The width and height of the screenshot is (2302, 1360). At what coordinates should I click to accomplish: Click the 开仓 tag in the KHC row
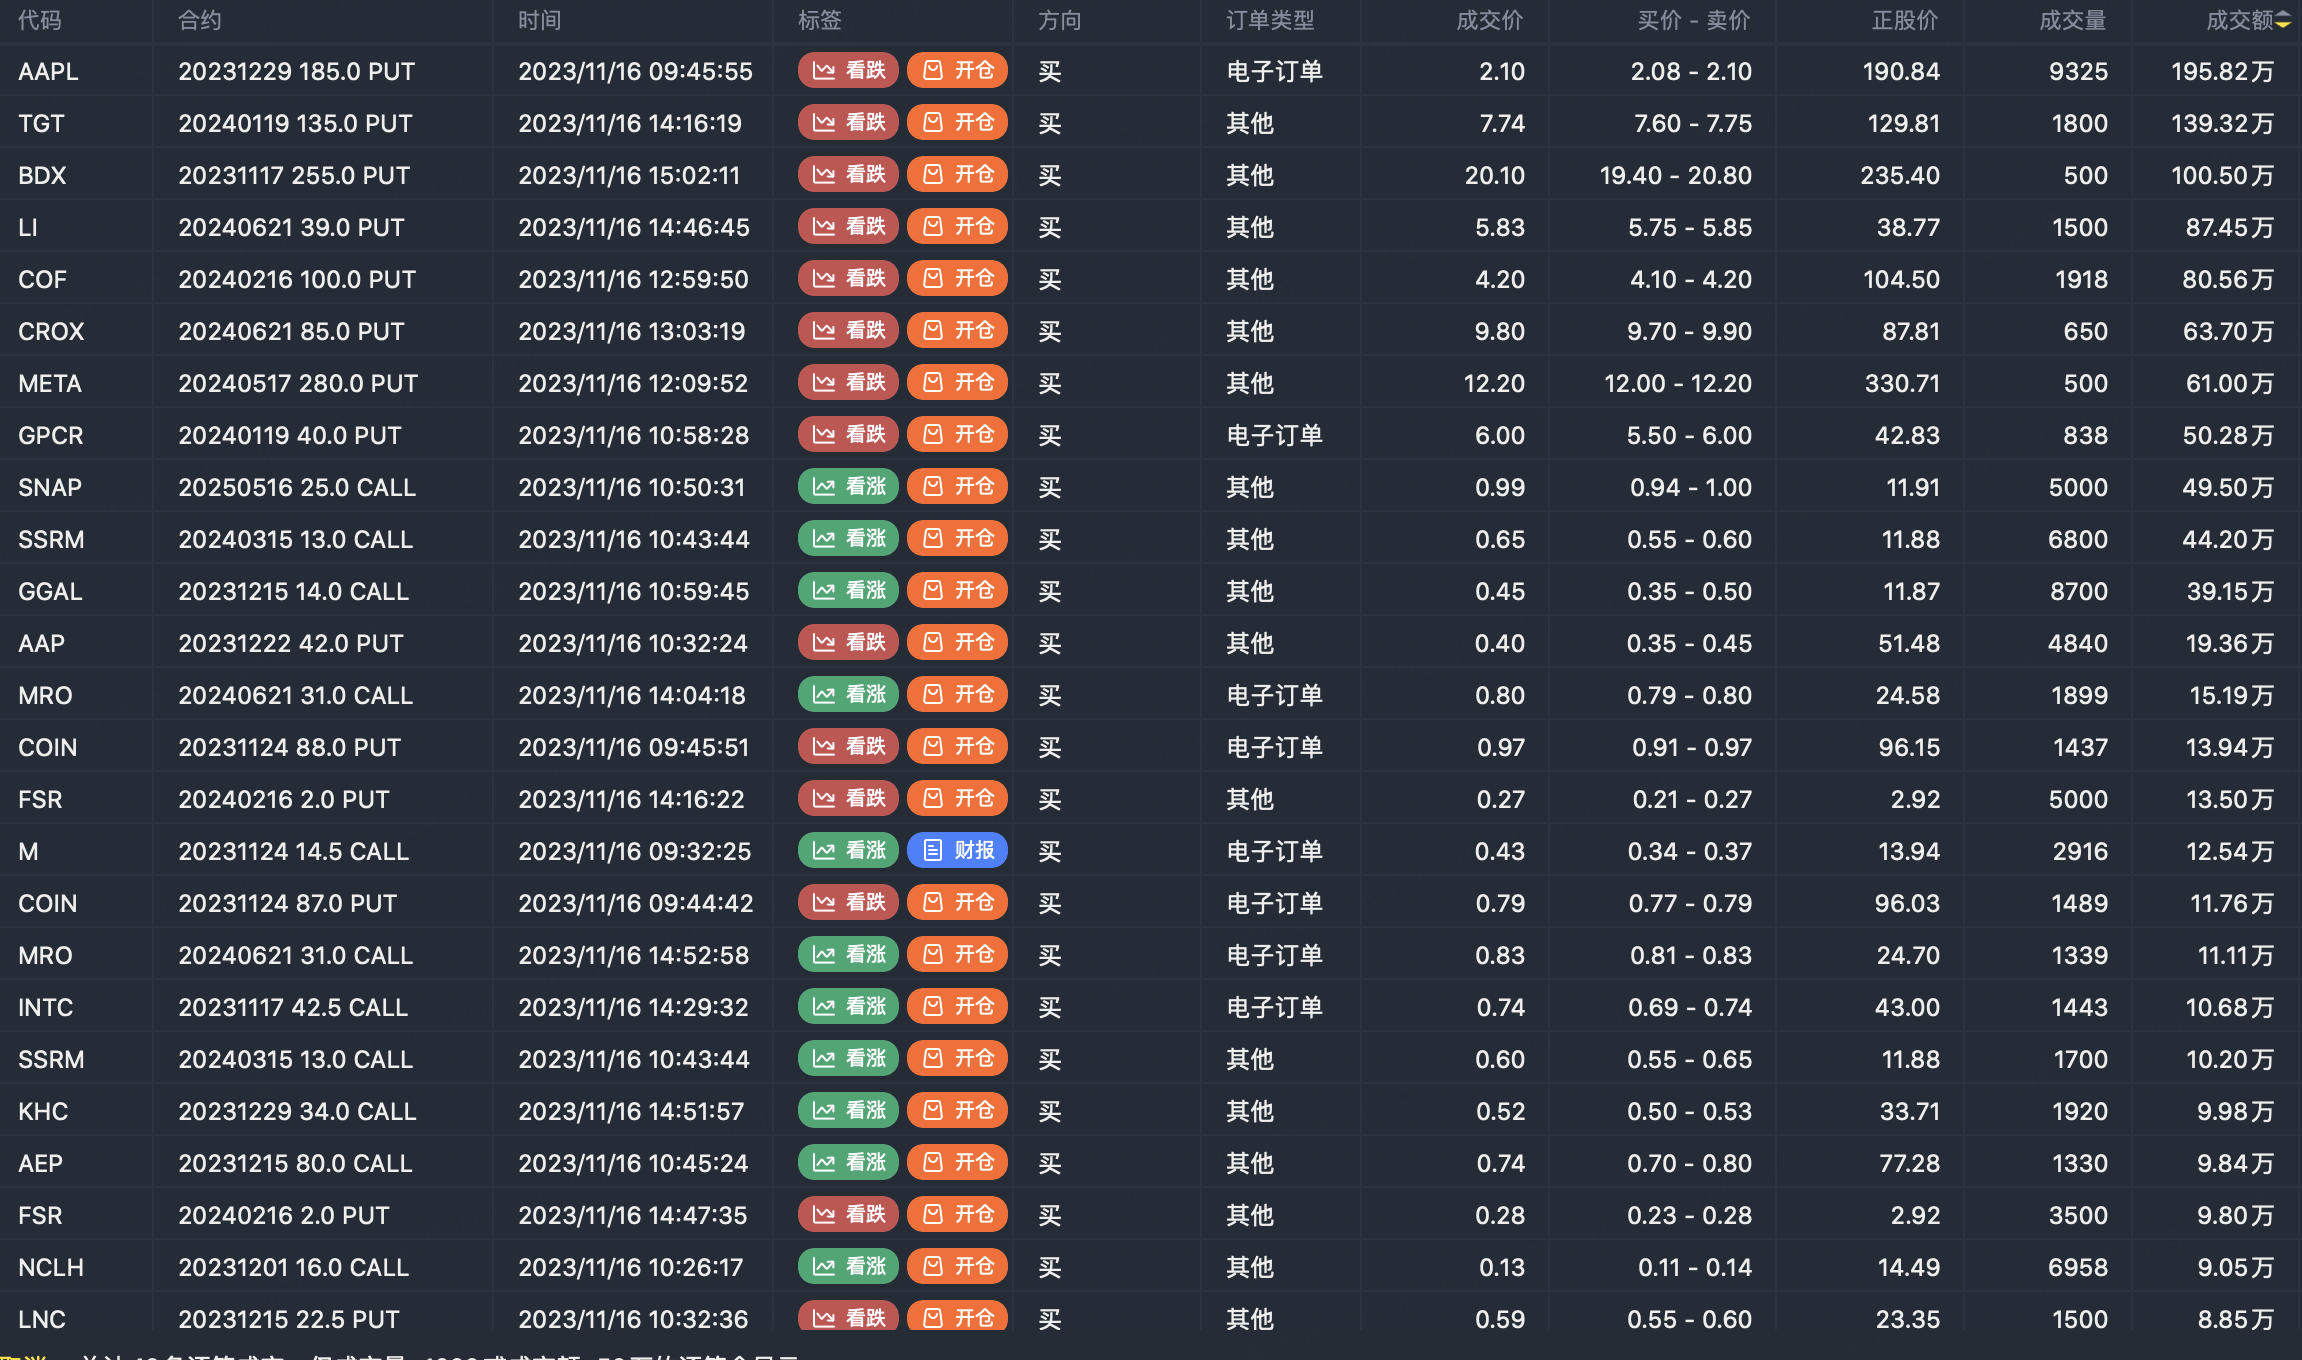pyautogui.click(x=957, y=1110)
